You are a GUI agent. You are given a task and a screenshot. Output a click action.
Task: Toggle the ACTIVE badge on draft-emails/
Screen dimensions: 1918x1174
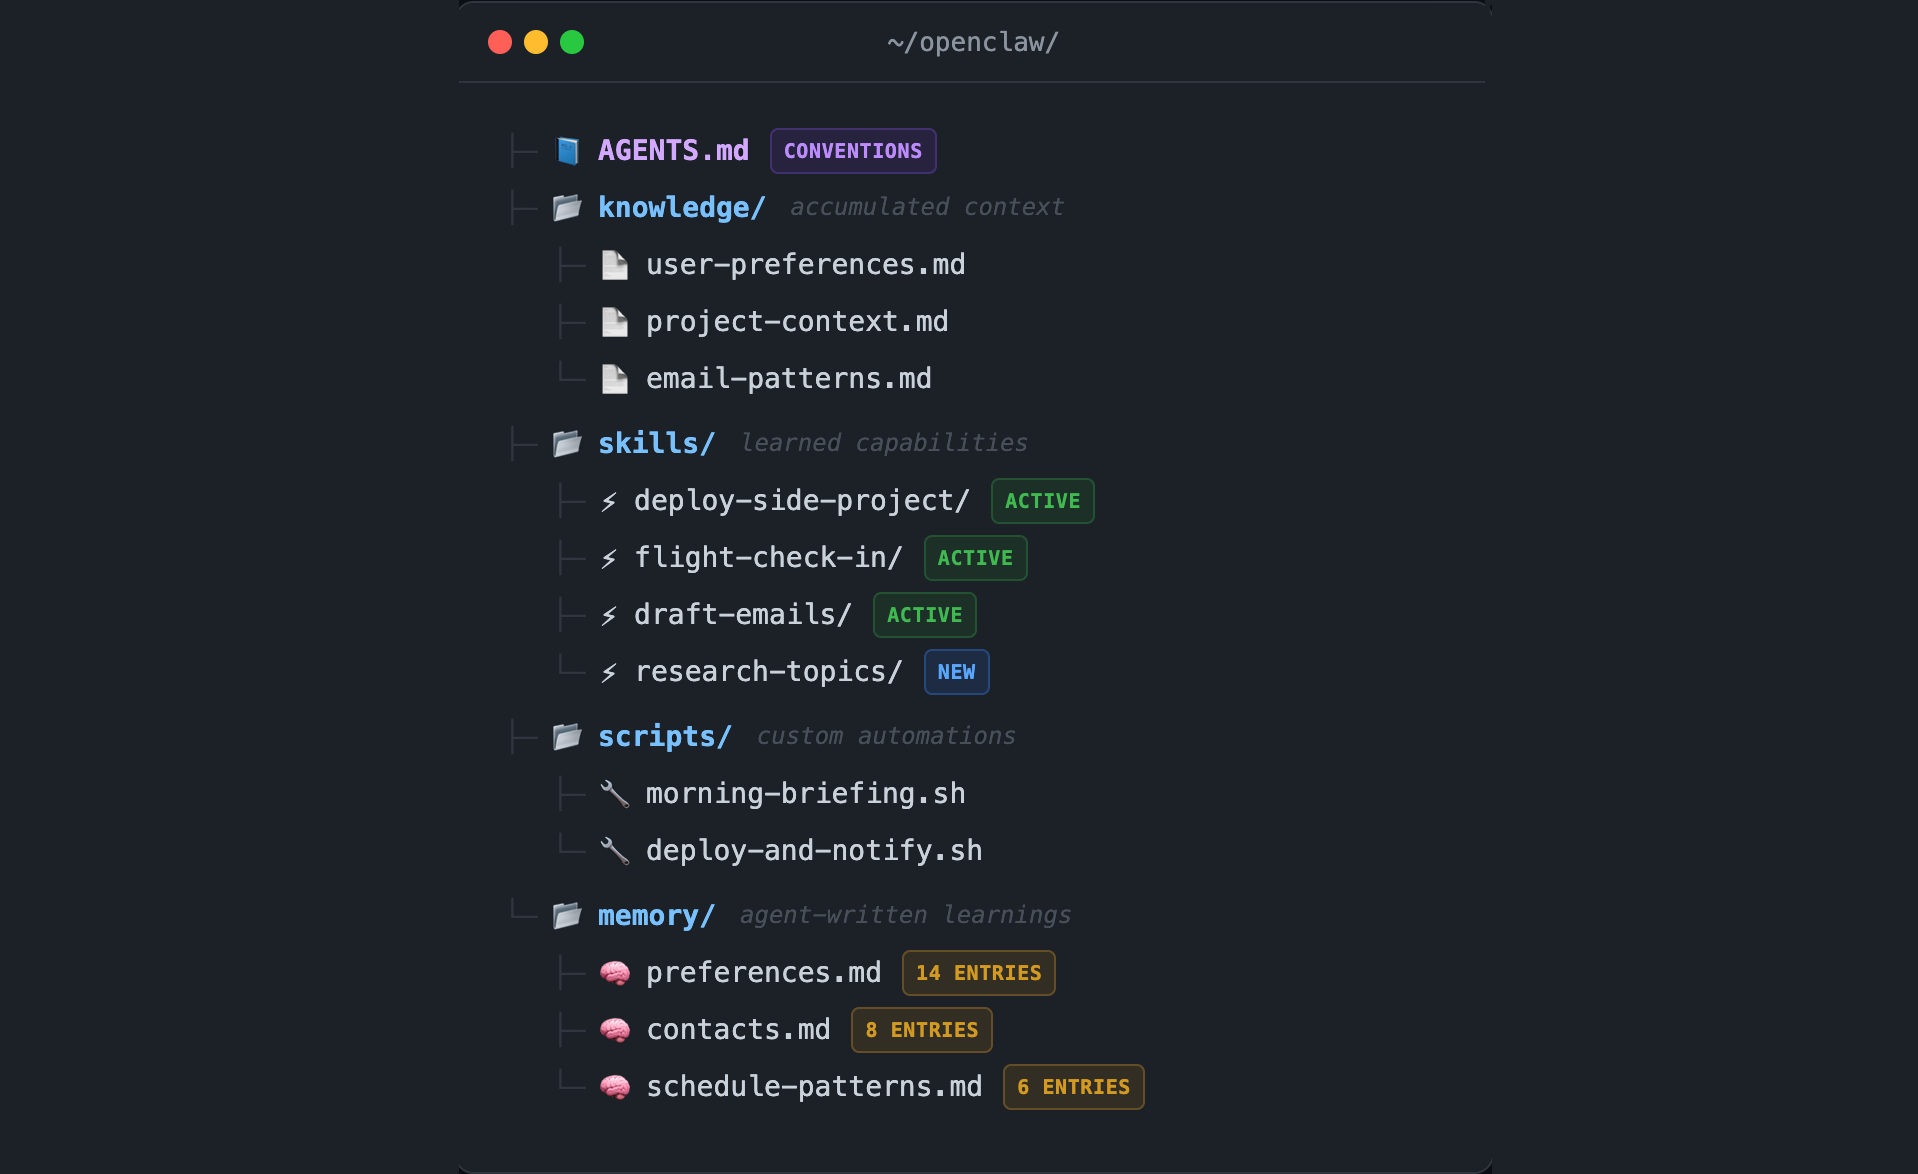923,615
